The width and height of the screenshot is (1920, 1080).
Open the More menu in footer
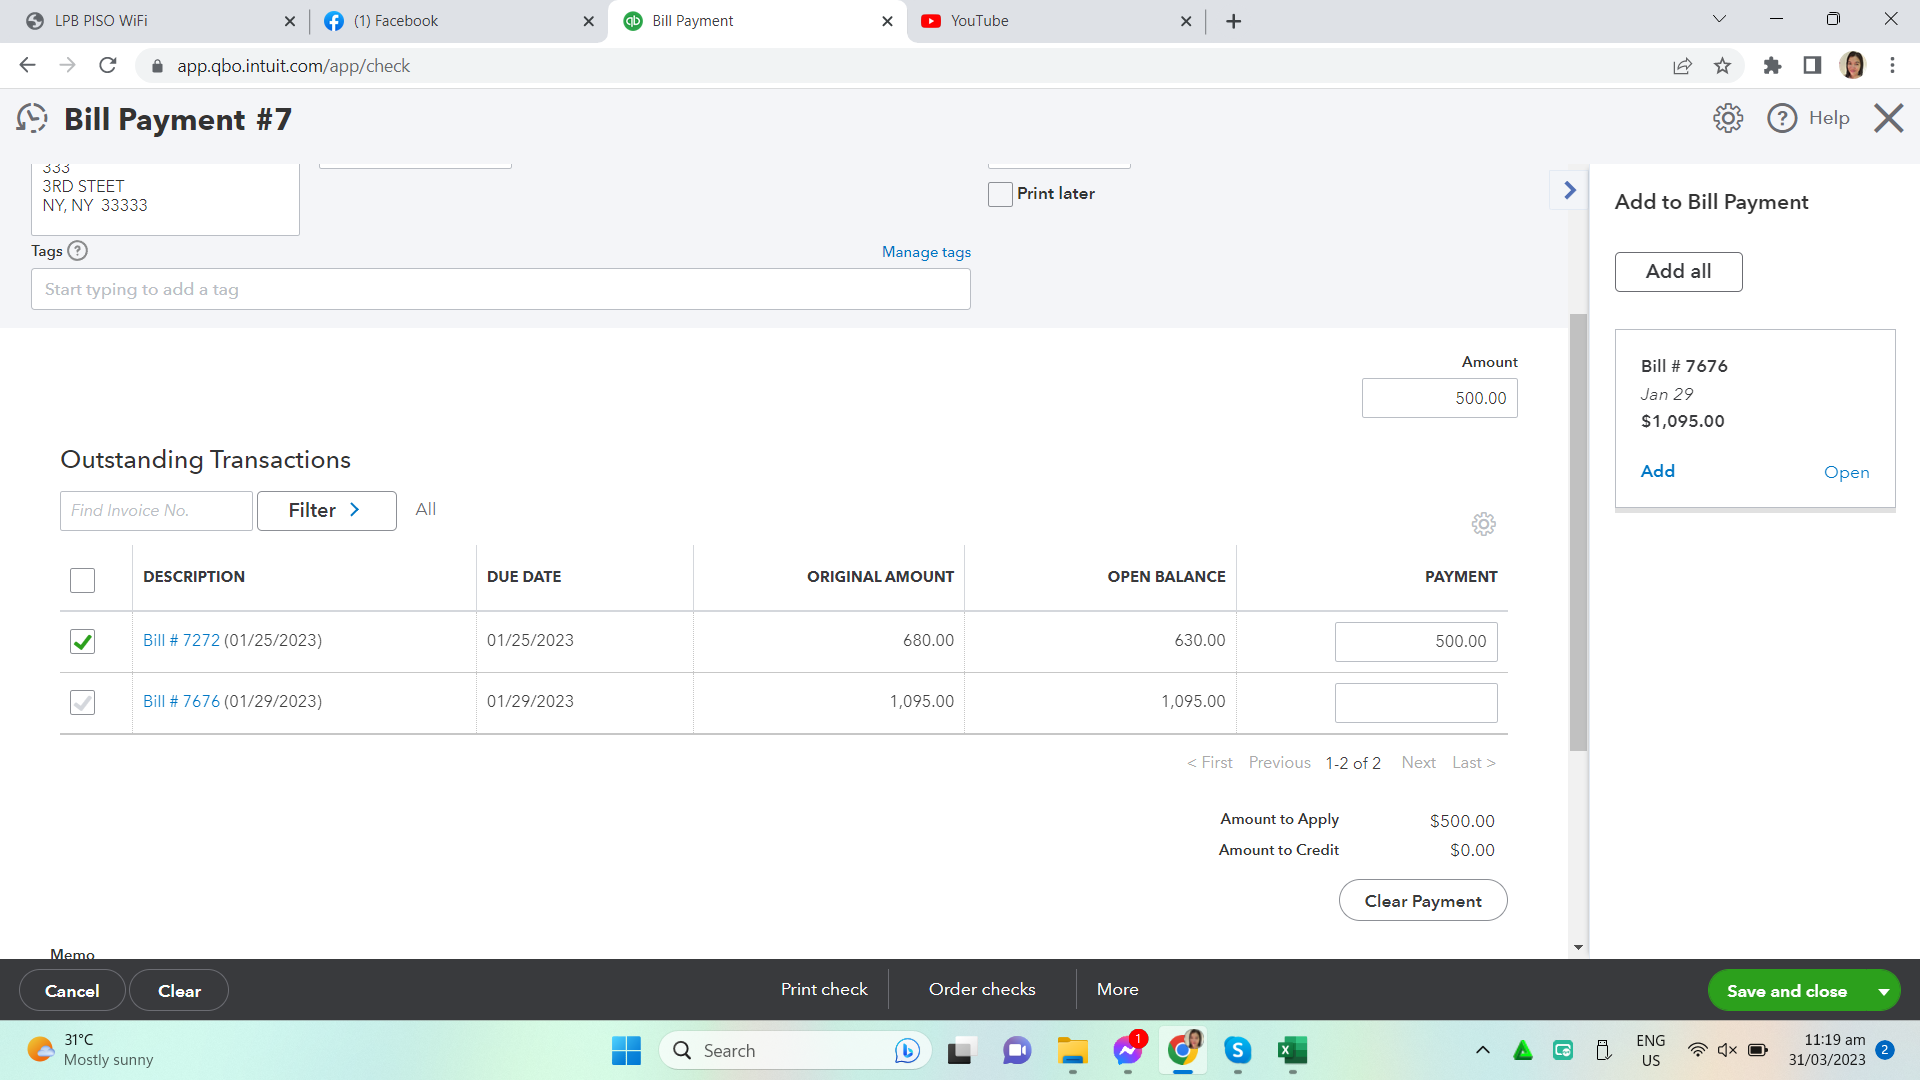pyautogui.click(x=1117, y=989)
